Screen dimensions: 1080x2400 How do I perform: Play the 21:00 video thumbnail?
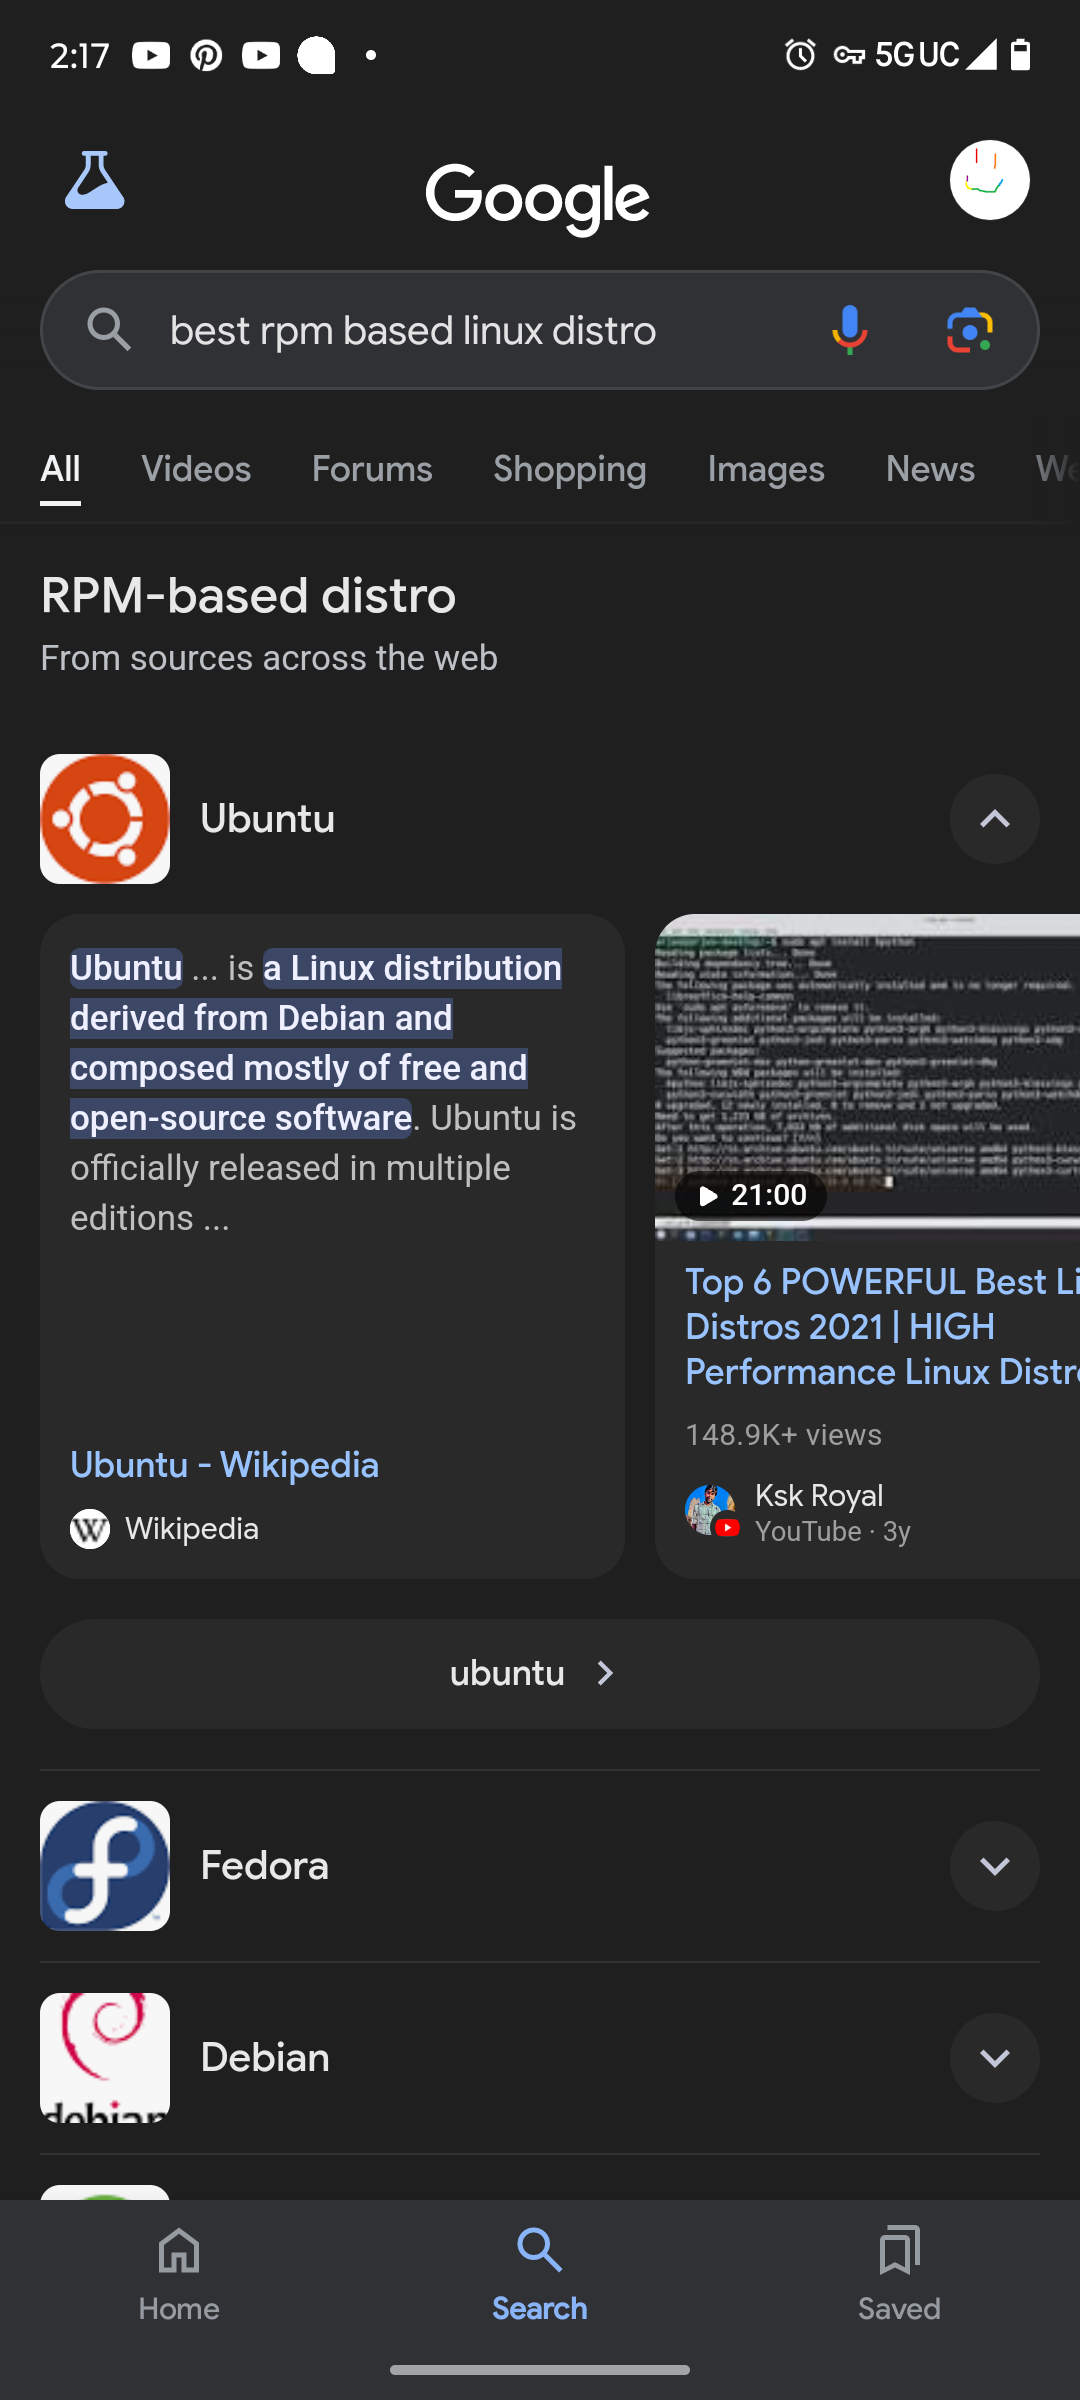coord(867,1077)
